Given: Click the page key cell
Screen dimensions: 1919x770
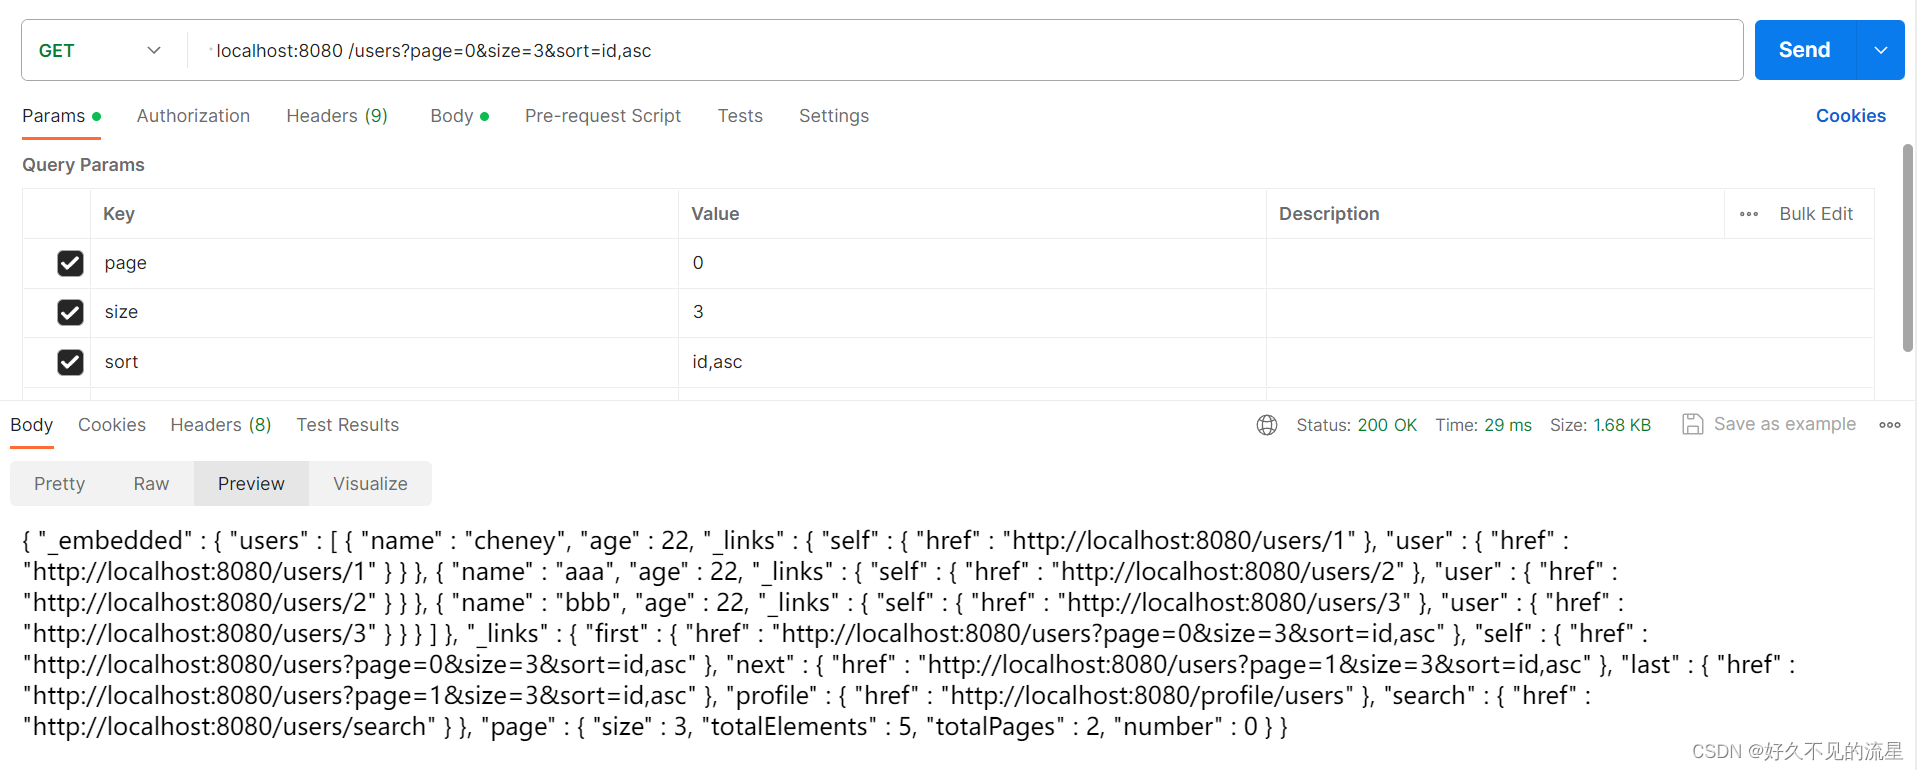Looking at the screenshot, I should click(384, 263).
